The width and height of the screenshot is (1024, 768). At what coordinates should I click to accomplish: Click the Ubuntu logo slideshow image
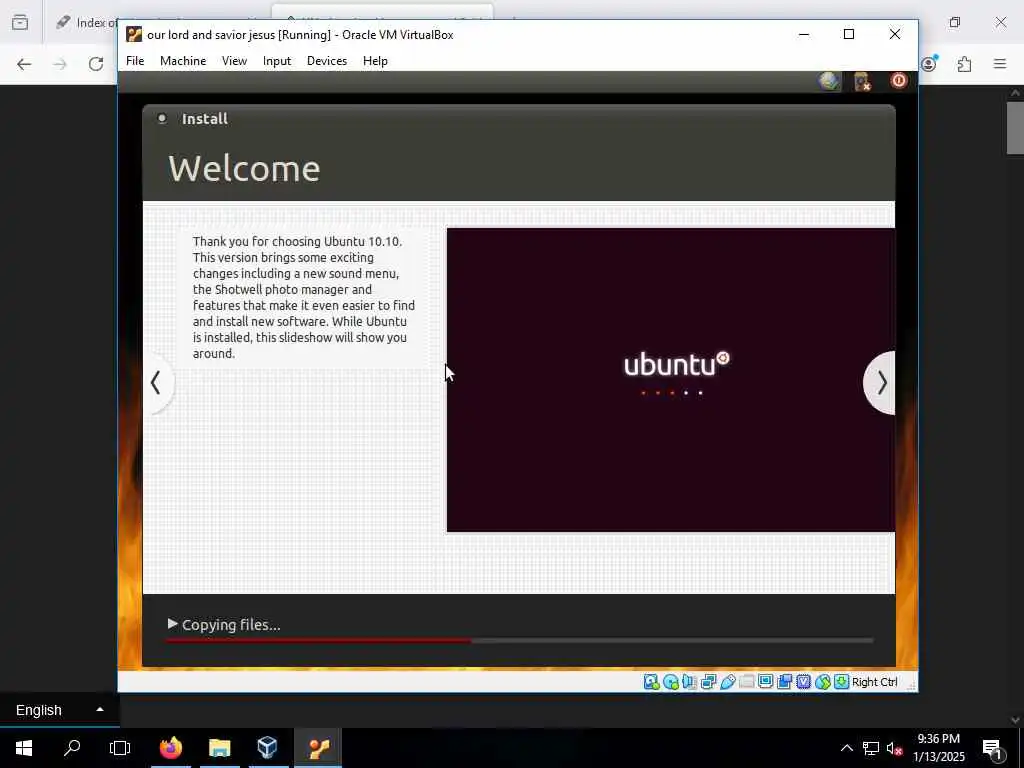(671, 380)
